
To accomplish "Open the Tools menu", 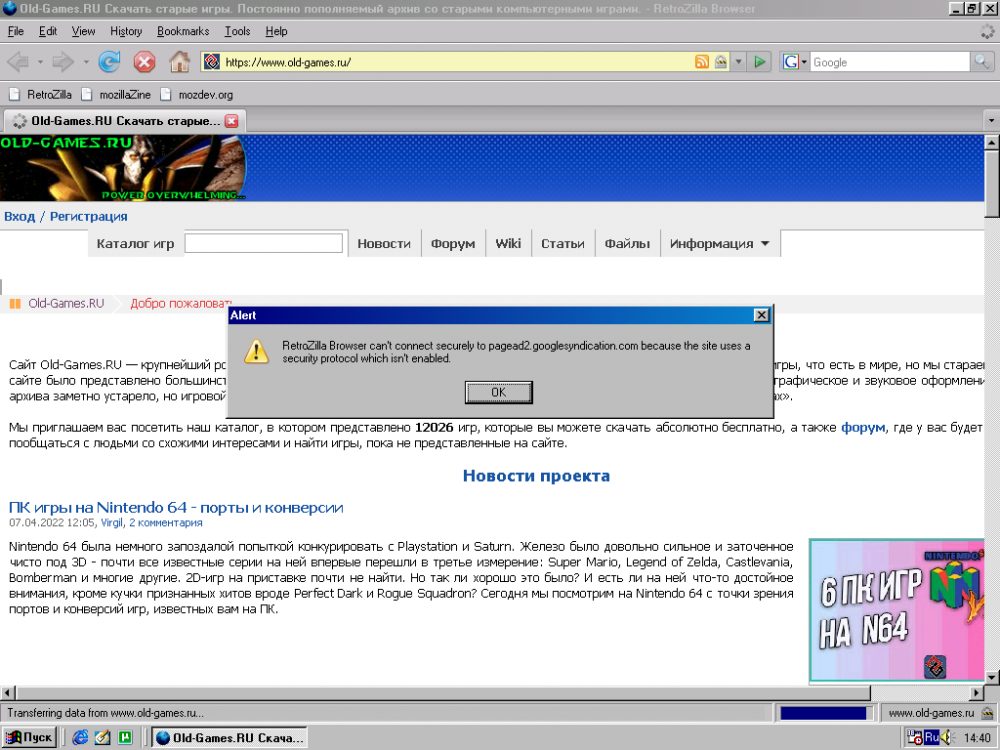I will click(237, 31).
